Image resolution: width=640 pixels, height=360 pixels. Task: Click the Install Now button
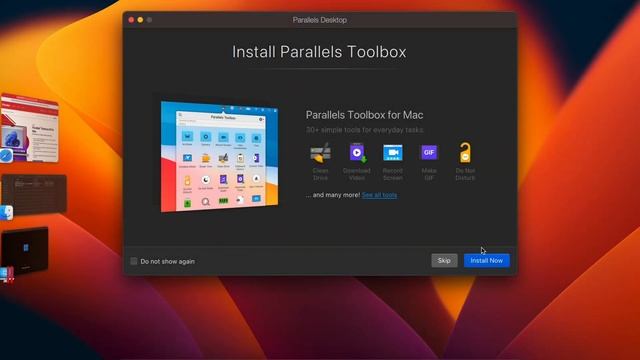[487, 260]
